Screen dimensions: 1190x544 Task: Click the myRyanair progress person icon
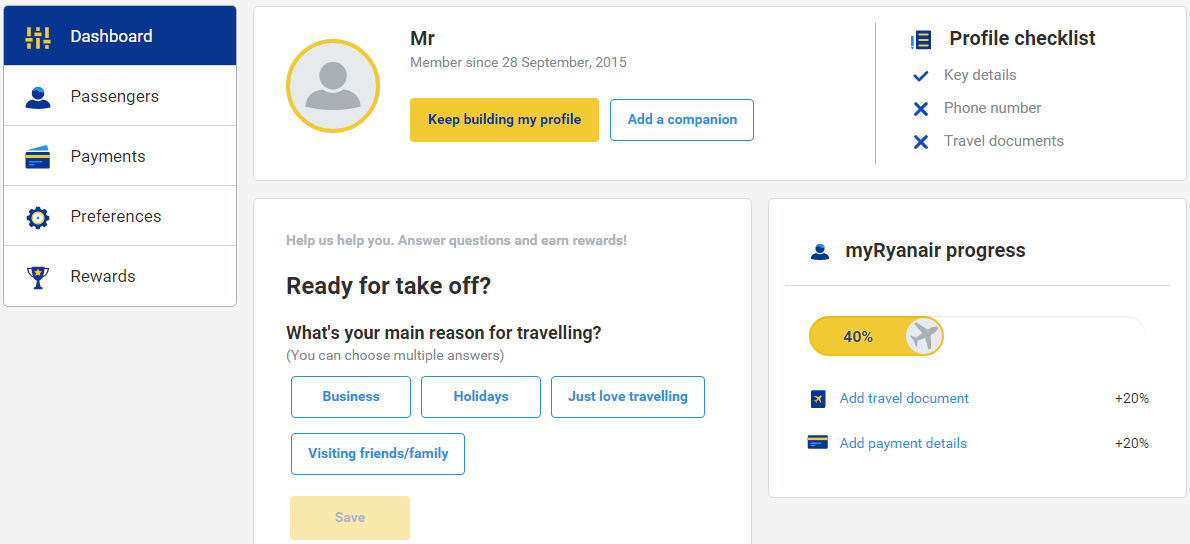tap(820, 251)
